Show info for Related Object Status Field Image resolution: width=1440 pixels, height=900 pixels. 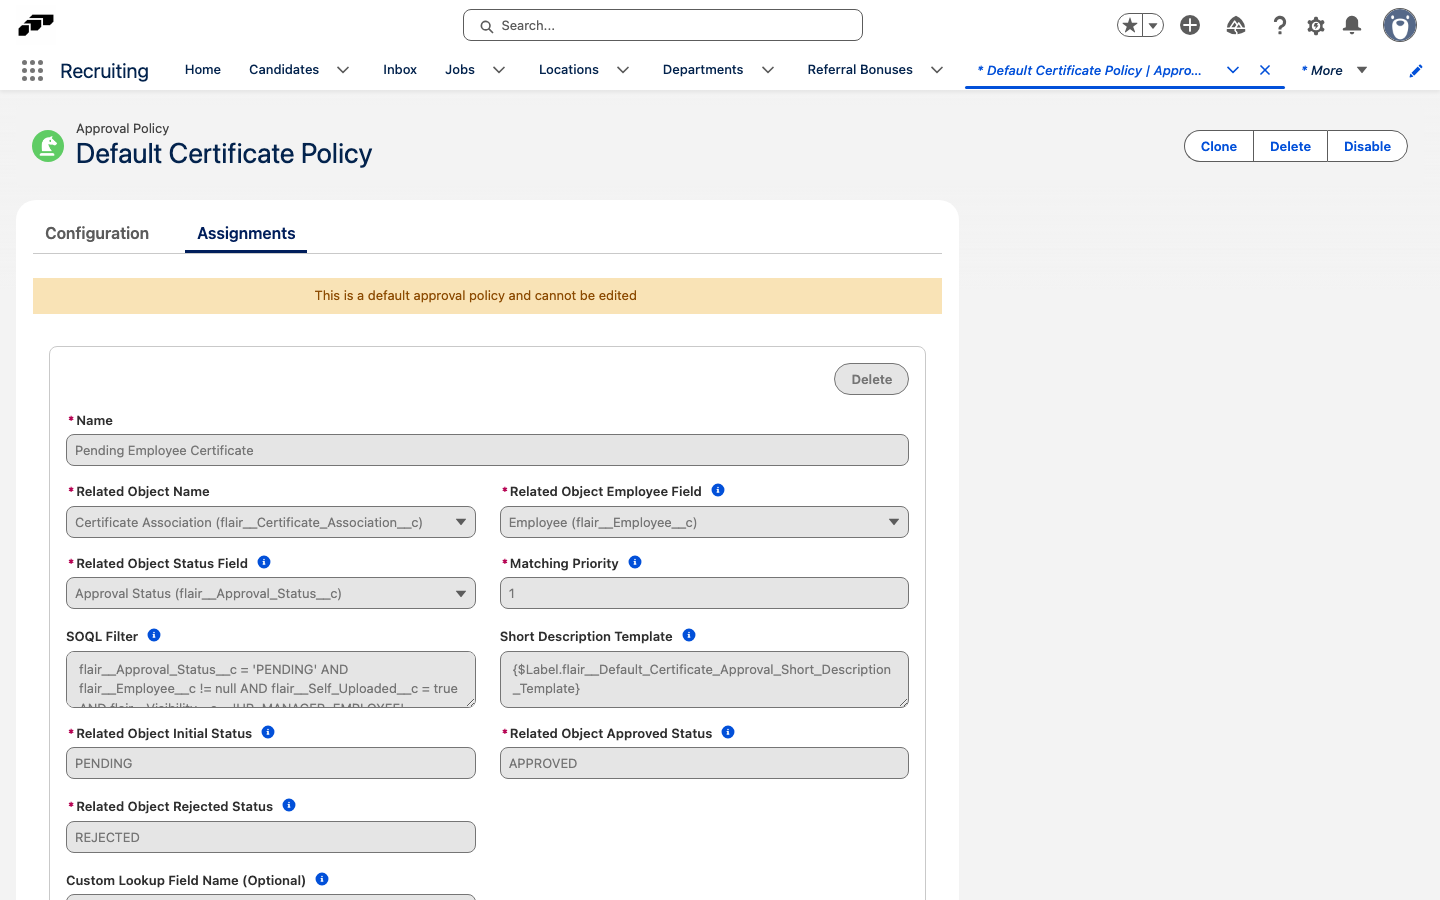(264, 562)
